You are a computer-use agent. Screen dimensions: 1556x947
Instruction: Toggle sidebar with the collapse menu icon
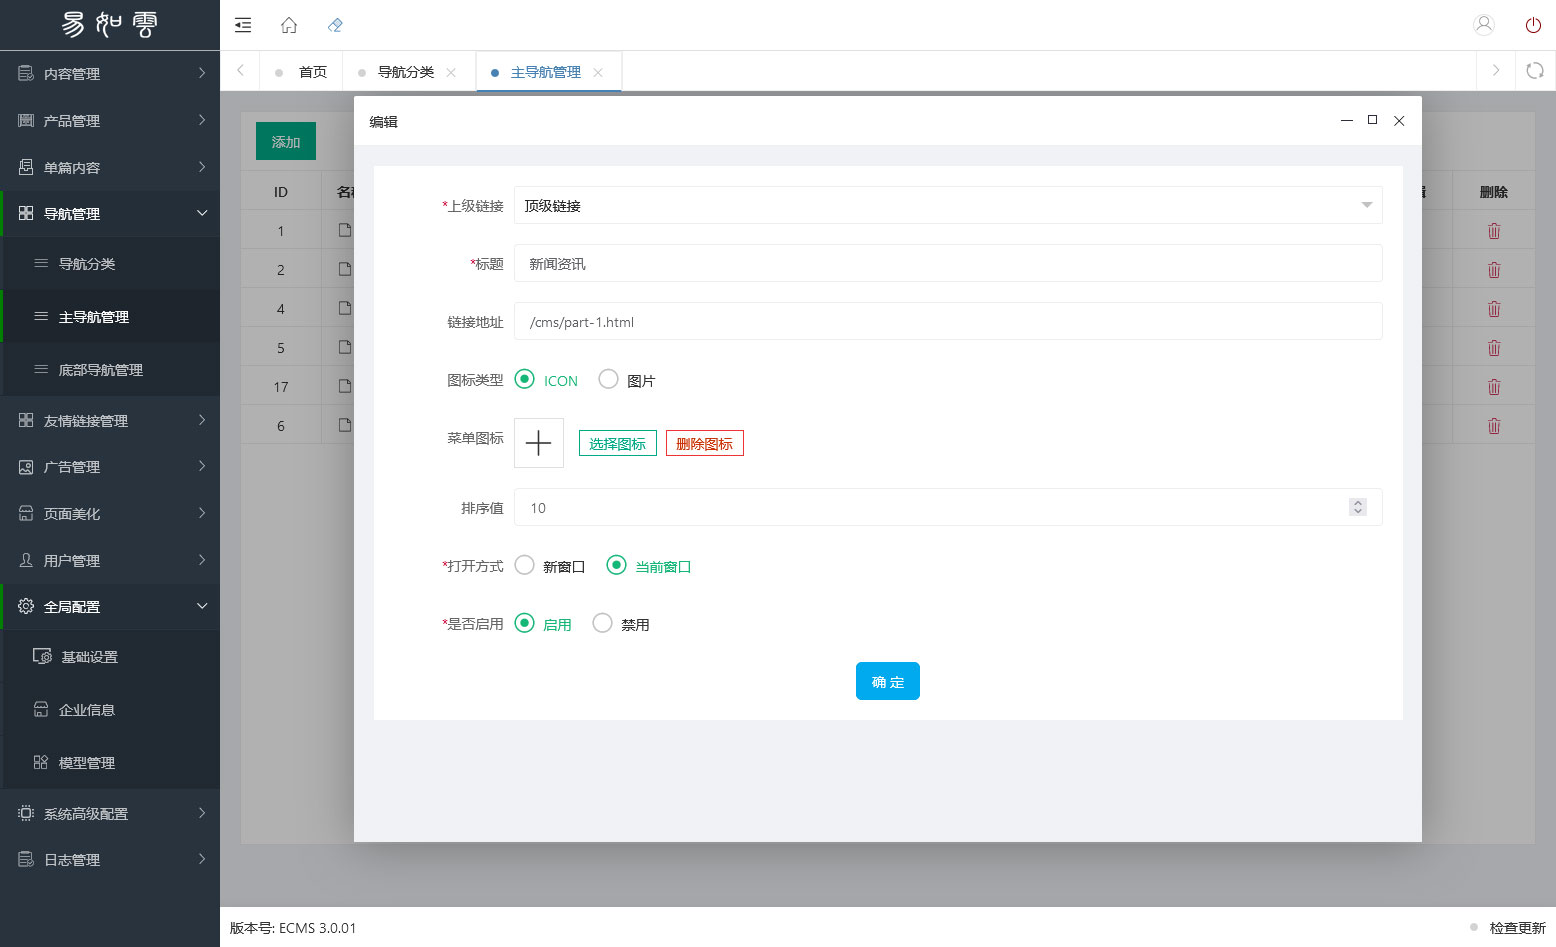pos(243,25)
